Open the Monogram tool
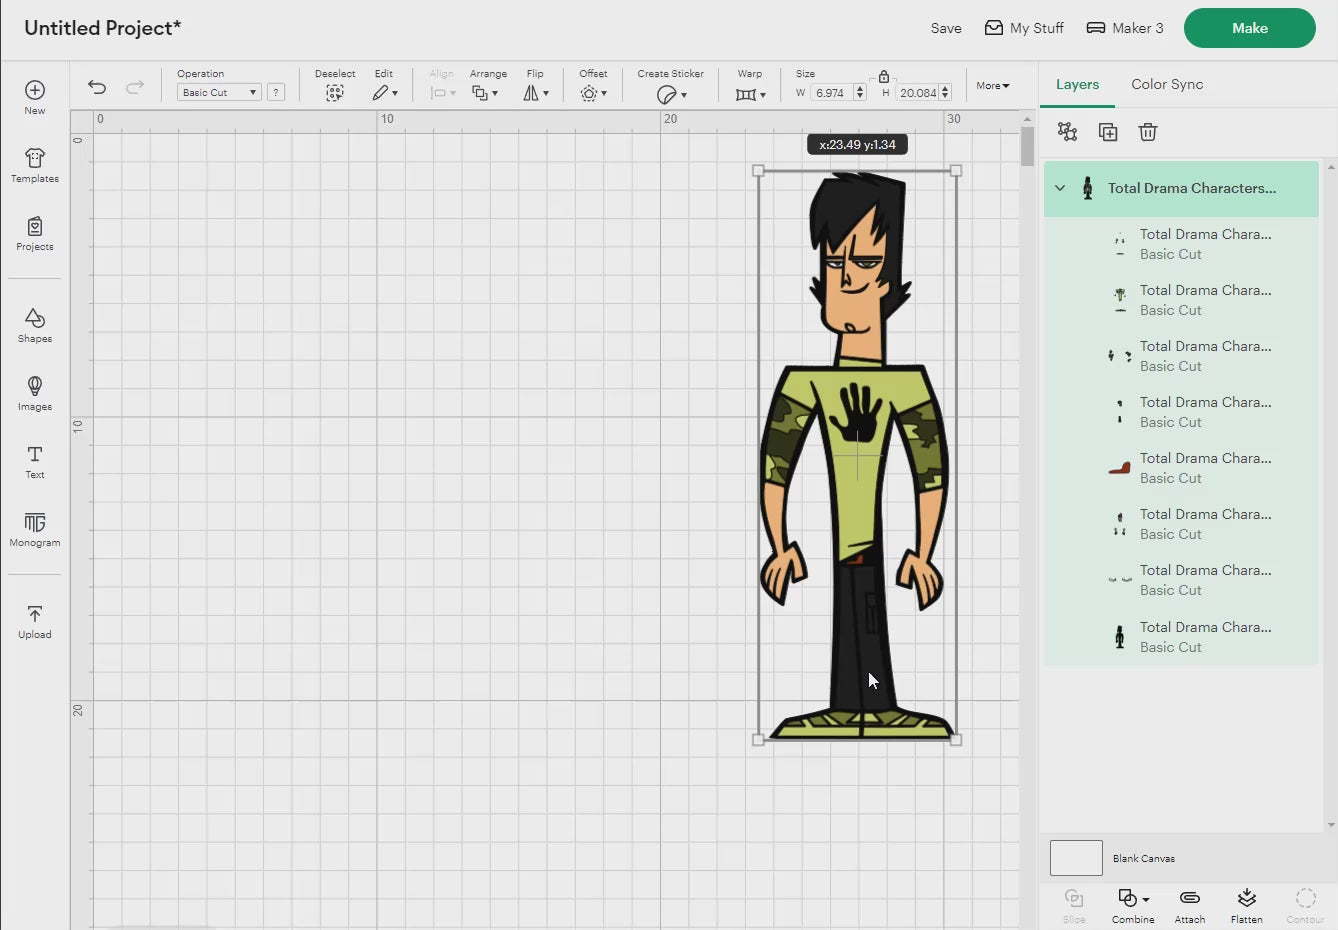 click(x=35, y=529)
